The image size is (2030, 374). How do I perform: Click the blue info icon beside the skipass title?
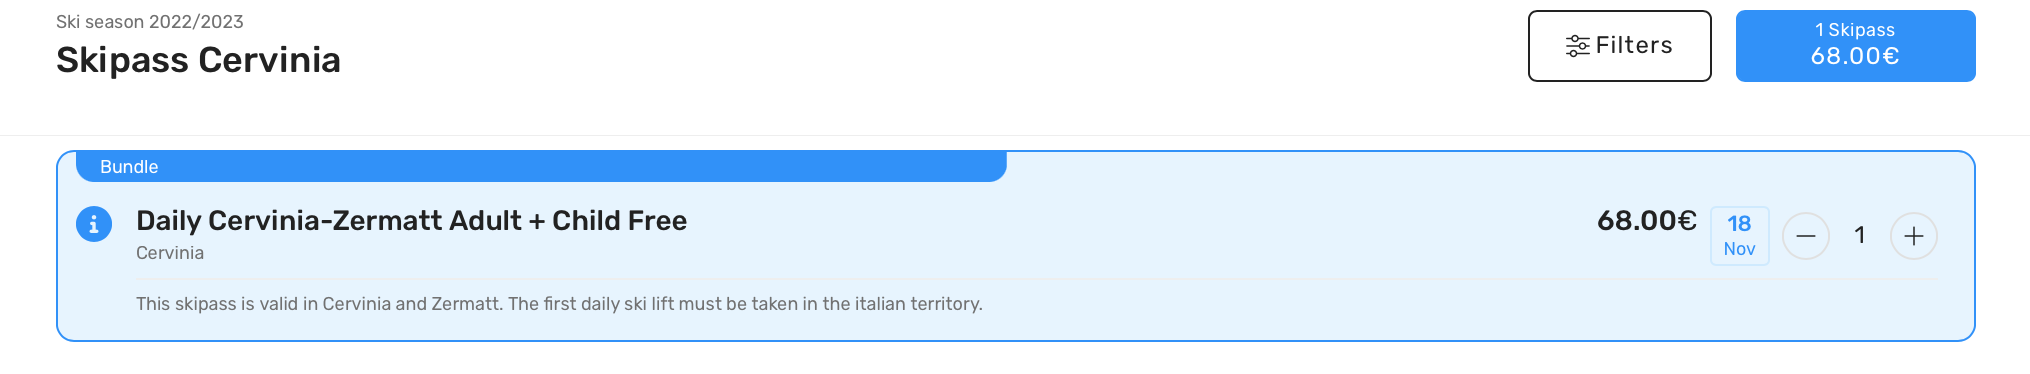pyautogui.click(x=94, y=224)
